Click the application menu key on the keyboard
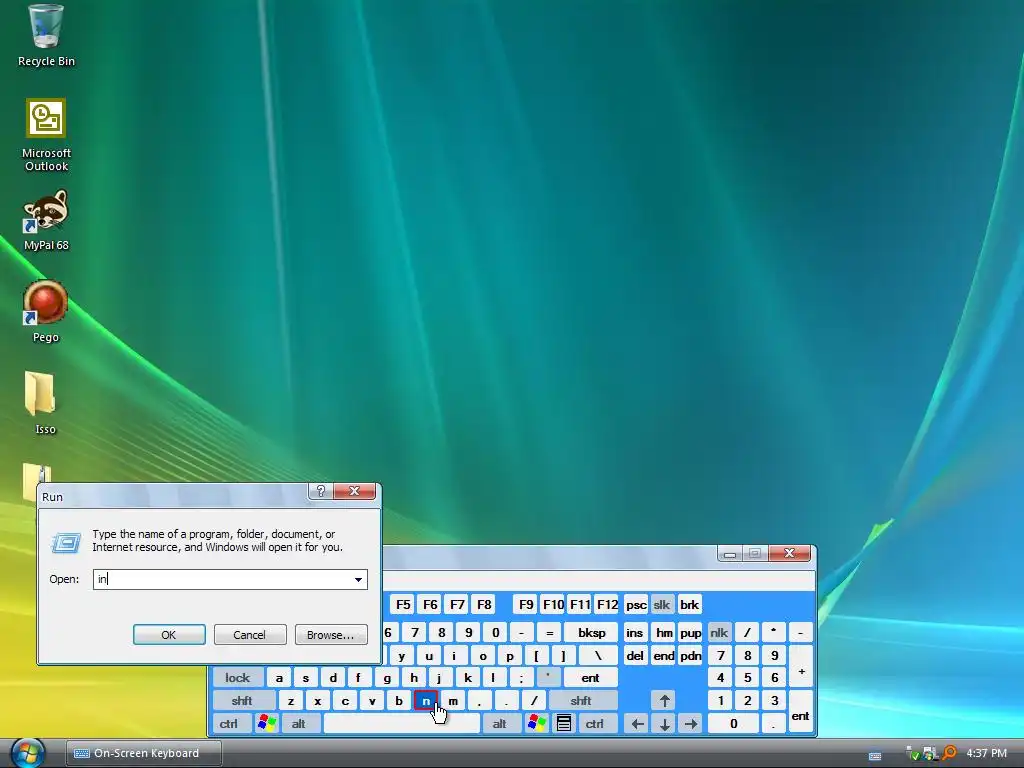Viewport: 1024px width, 768px height. (x=564, y=724)
